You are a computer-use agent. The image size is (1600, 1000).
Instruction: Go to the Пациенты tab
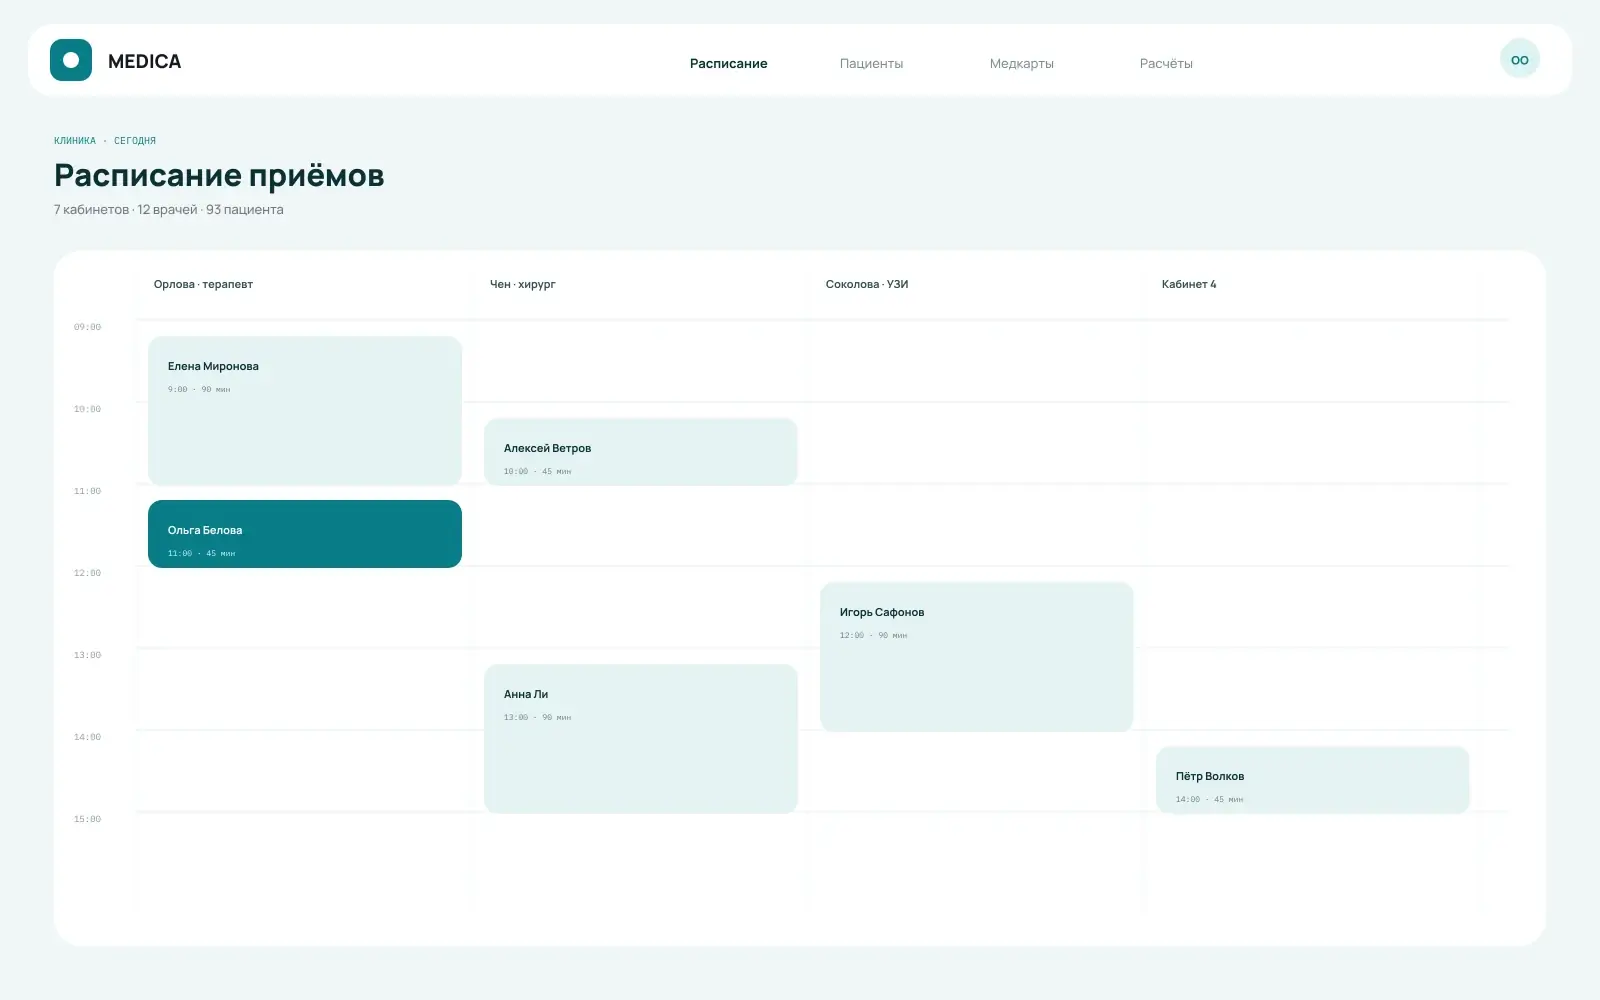click(x=871, y=63)
